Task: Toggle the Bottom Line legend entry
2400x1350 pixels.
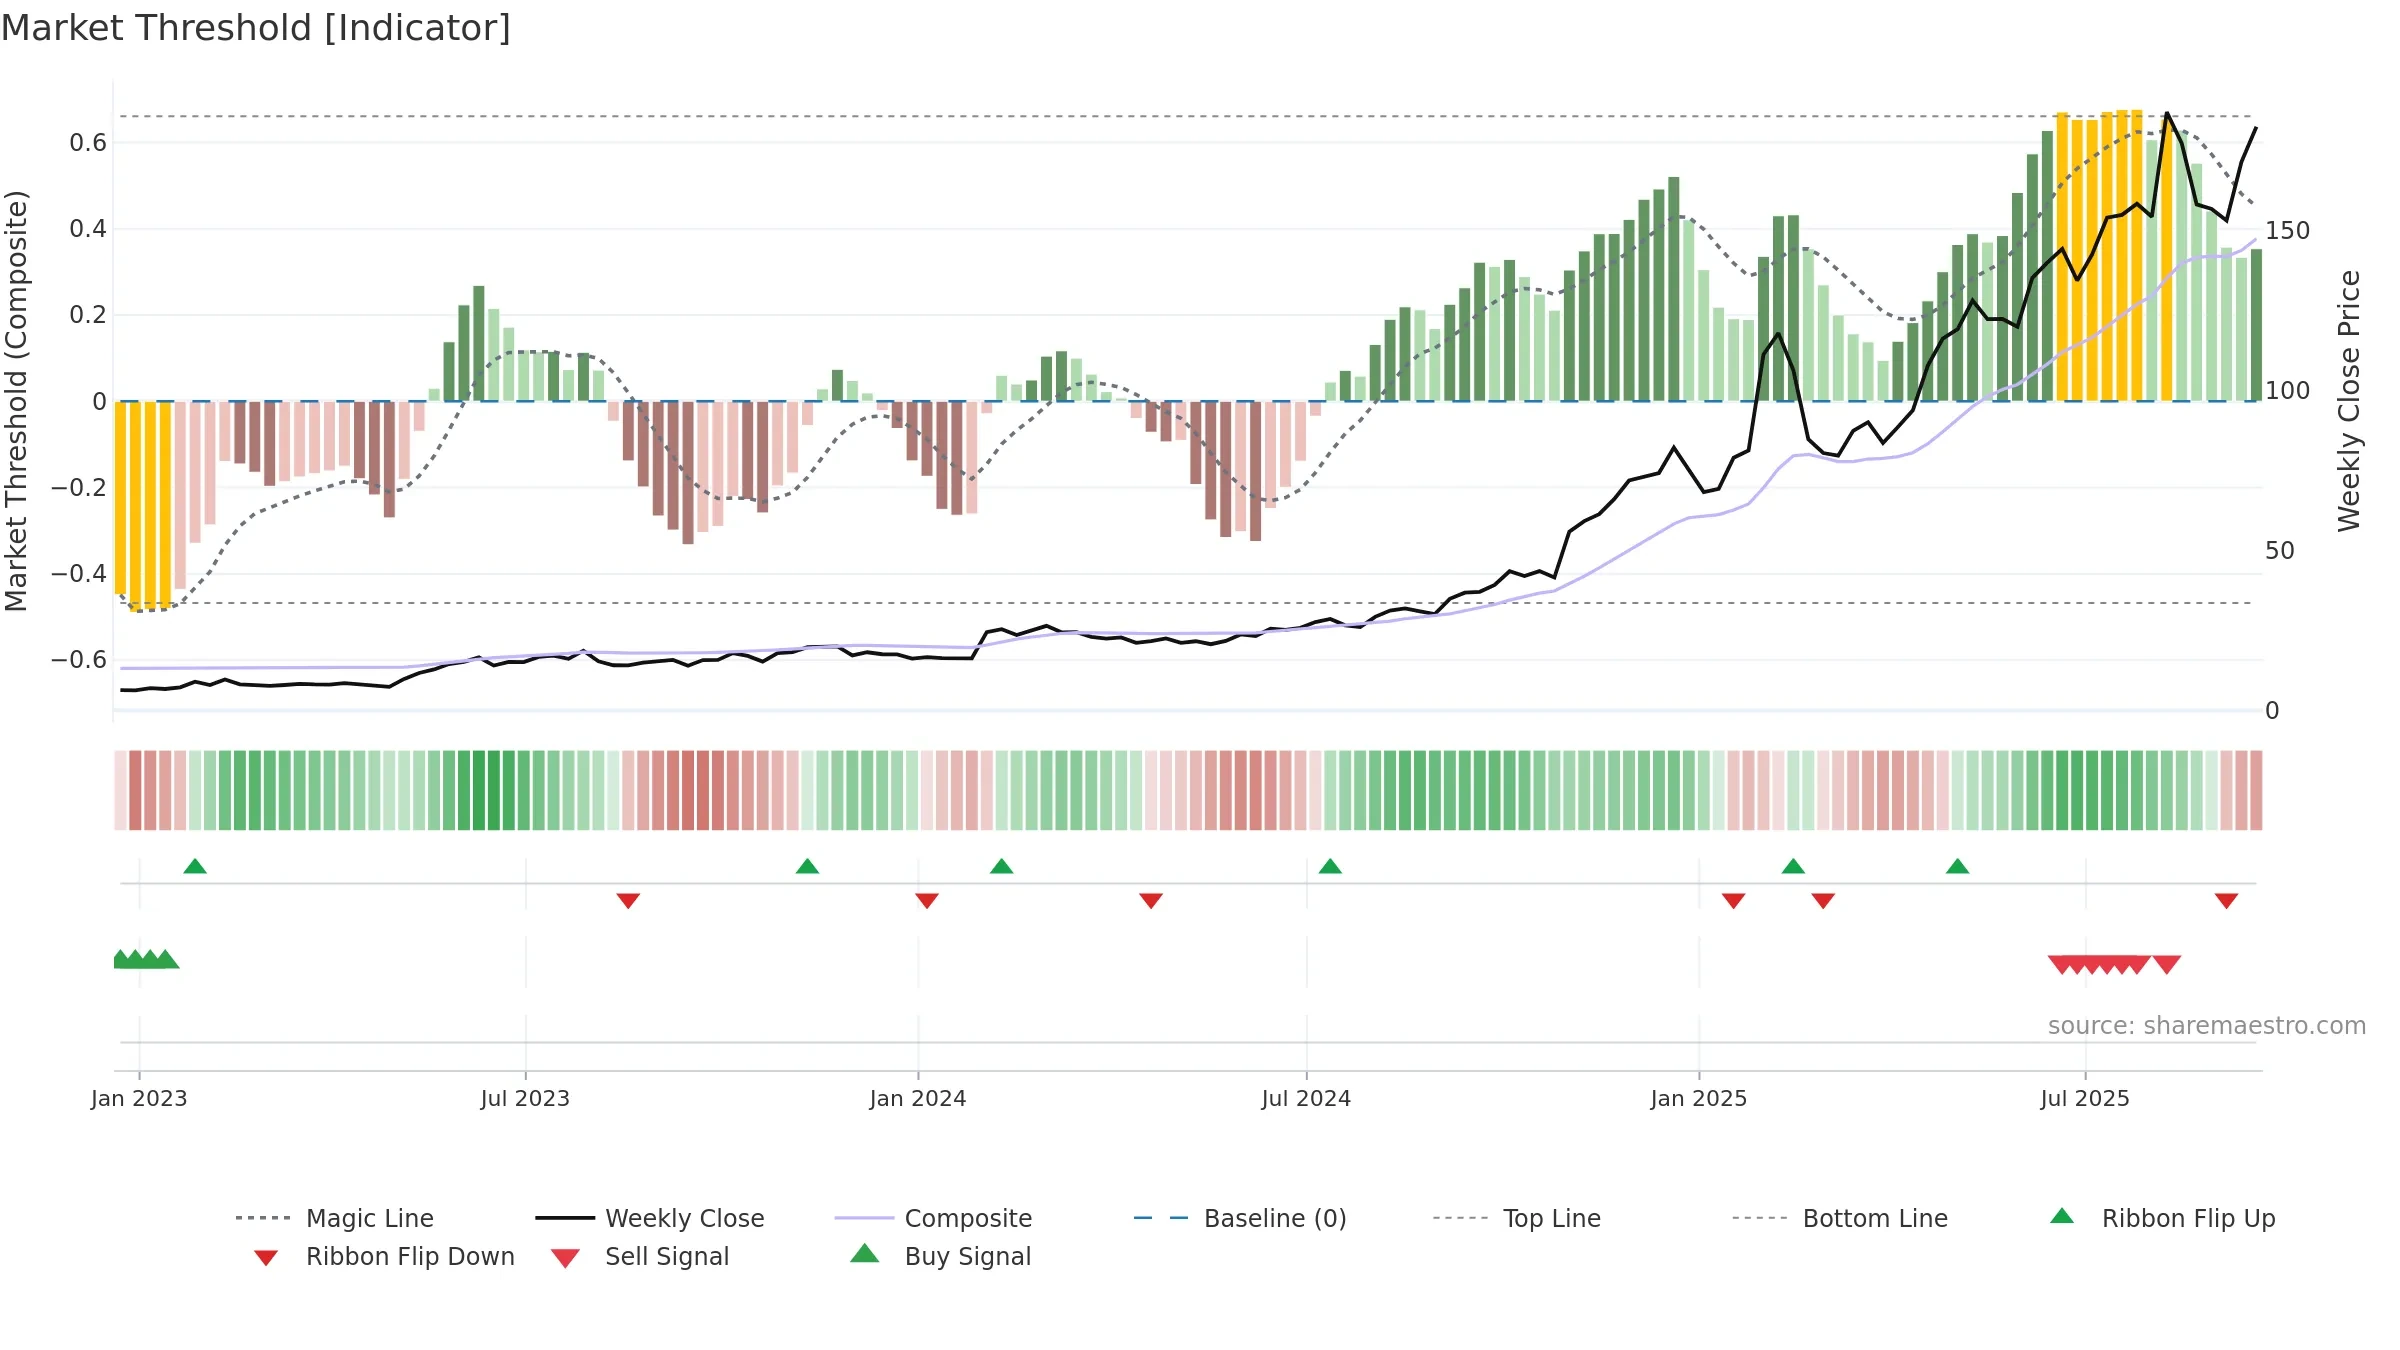Action: click(1840, 1218)
